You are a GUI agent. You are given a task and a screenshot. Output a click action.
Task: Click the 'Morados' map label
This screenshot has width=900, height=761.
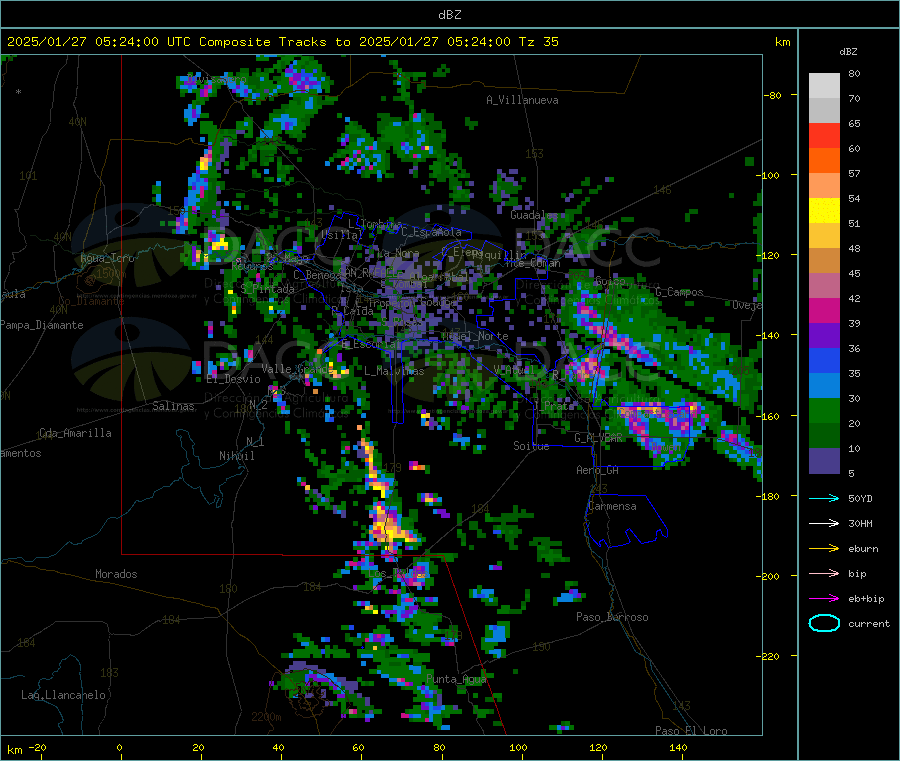(x=116, y=574)
